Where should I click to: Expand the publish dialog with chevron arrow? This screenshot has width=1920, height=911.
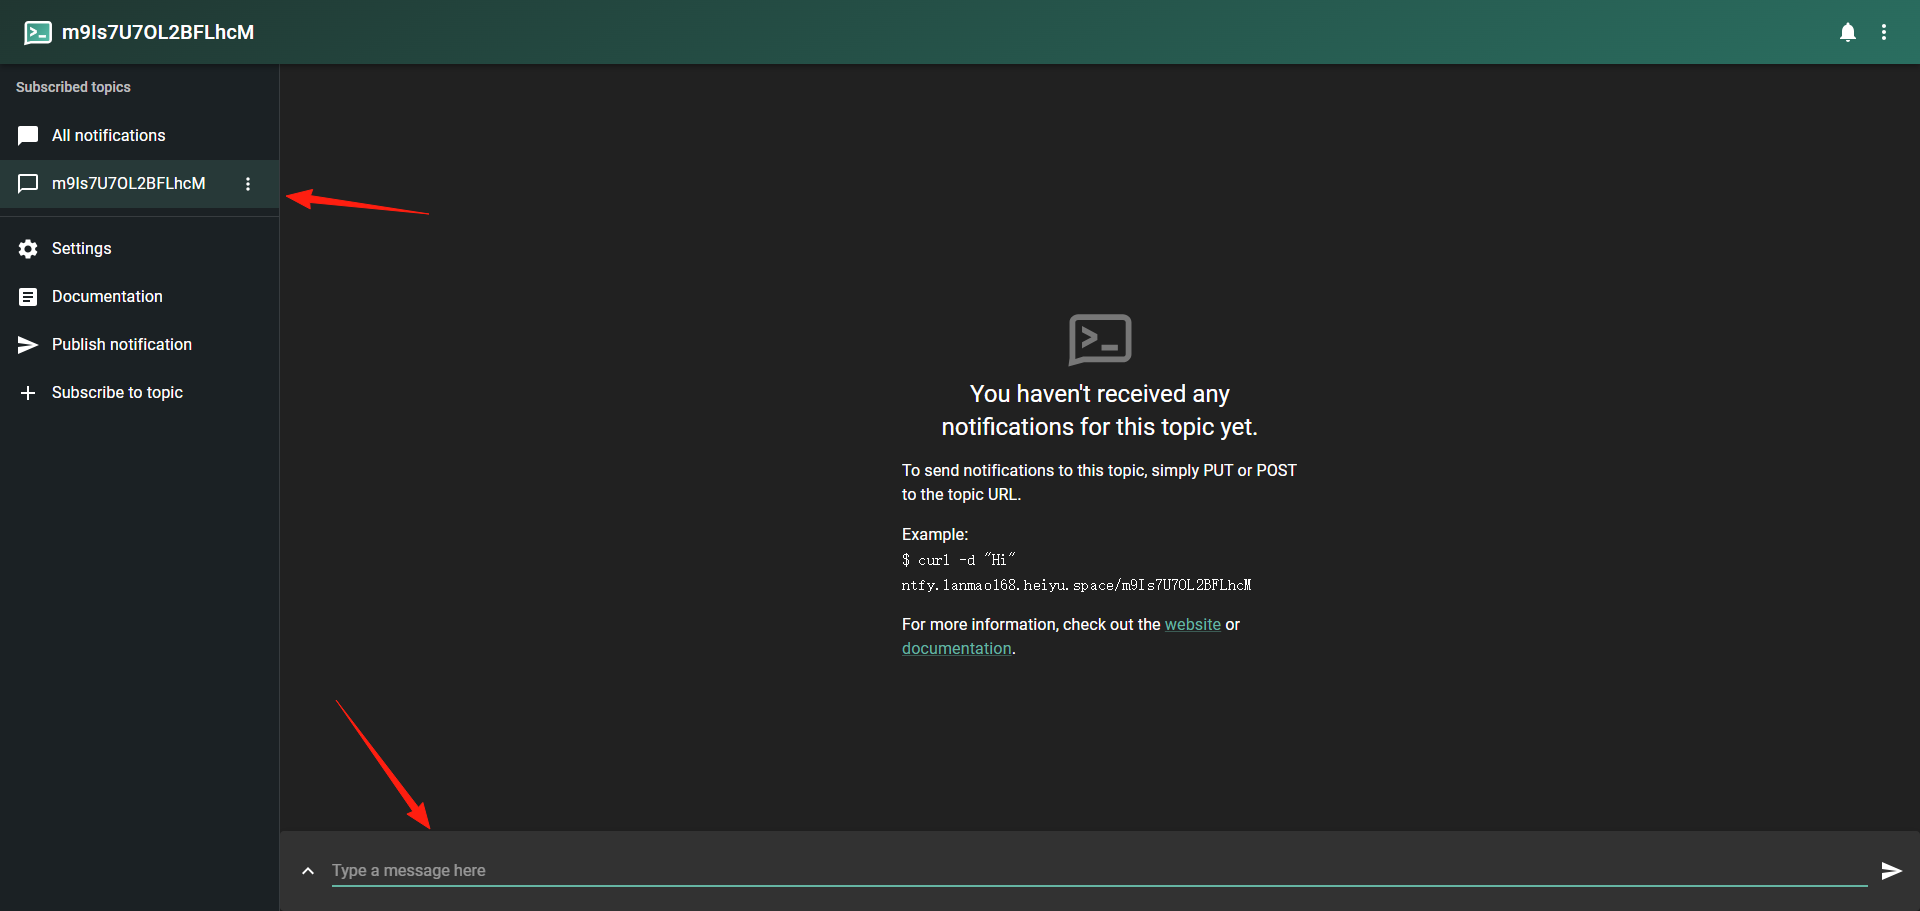tap(308, 871)
